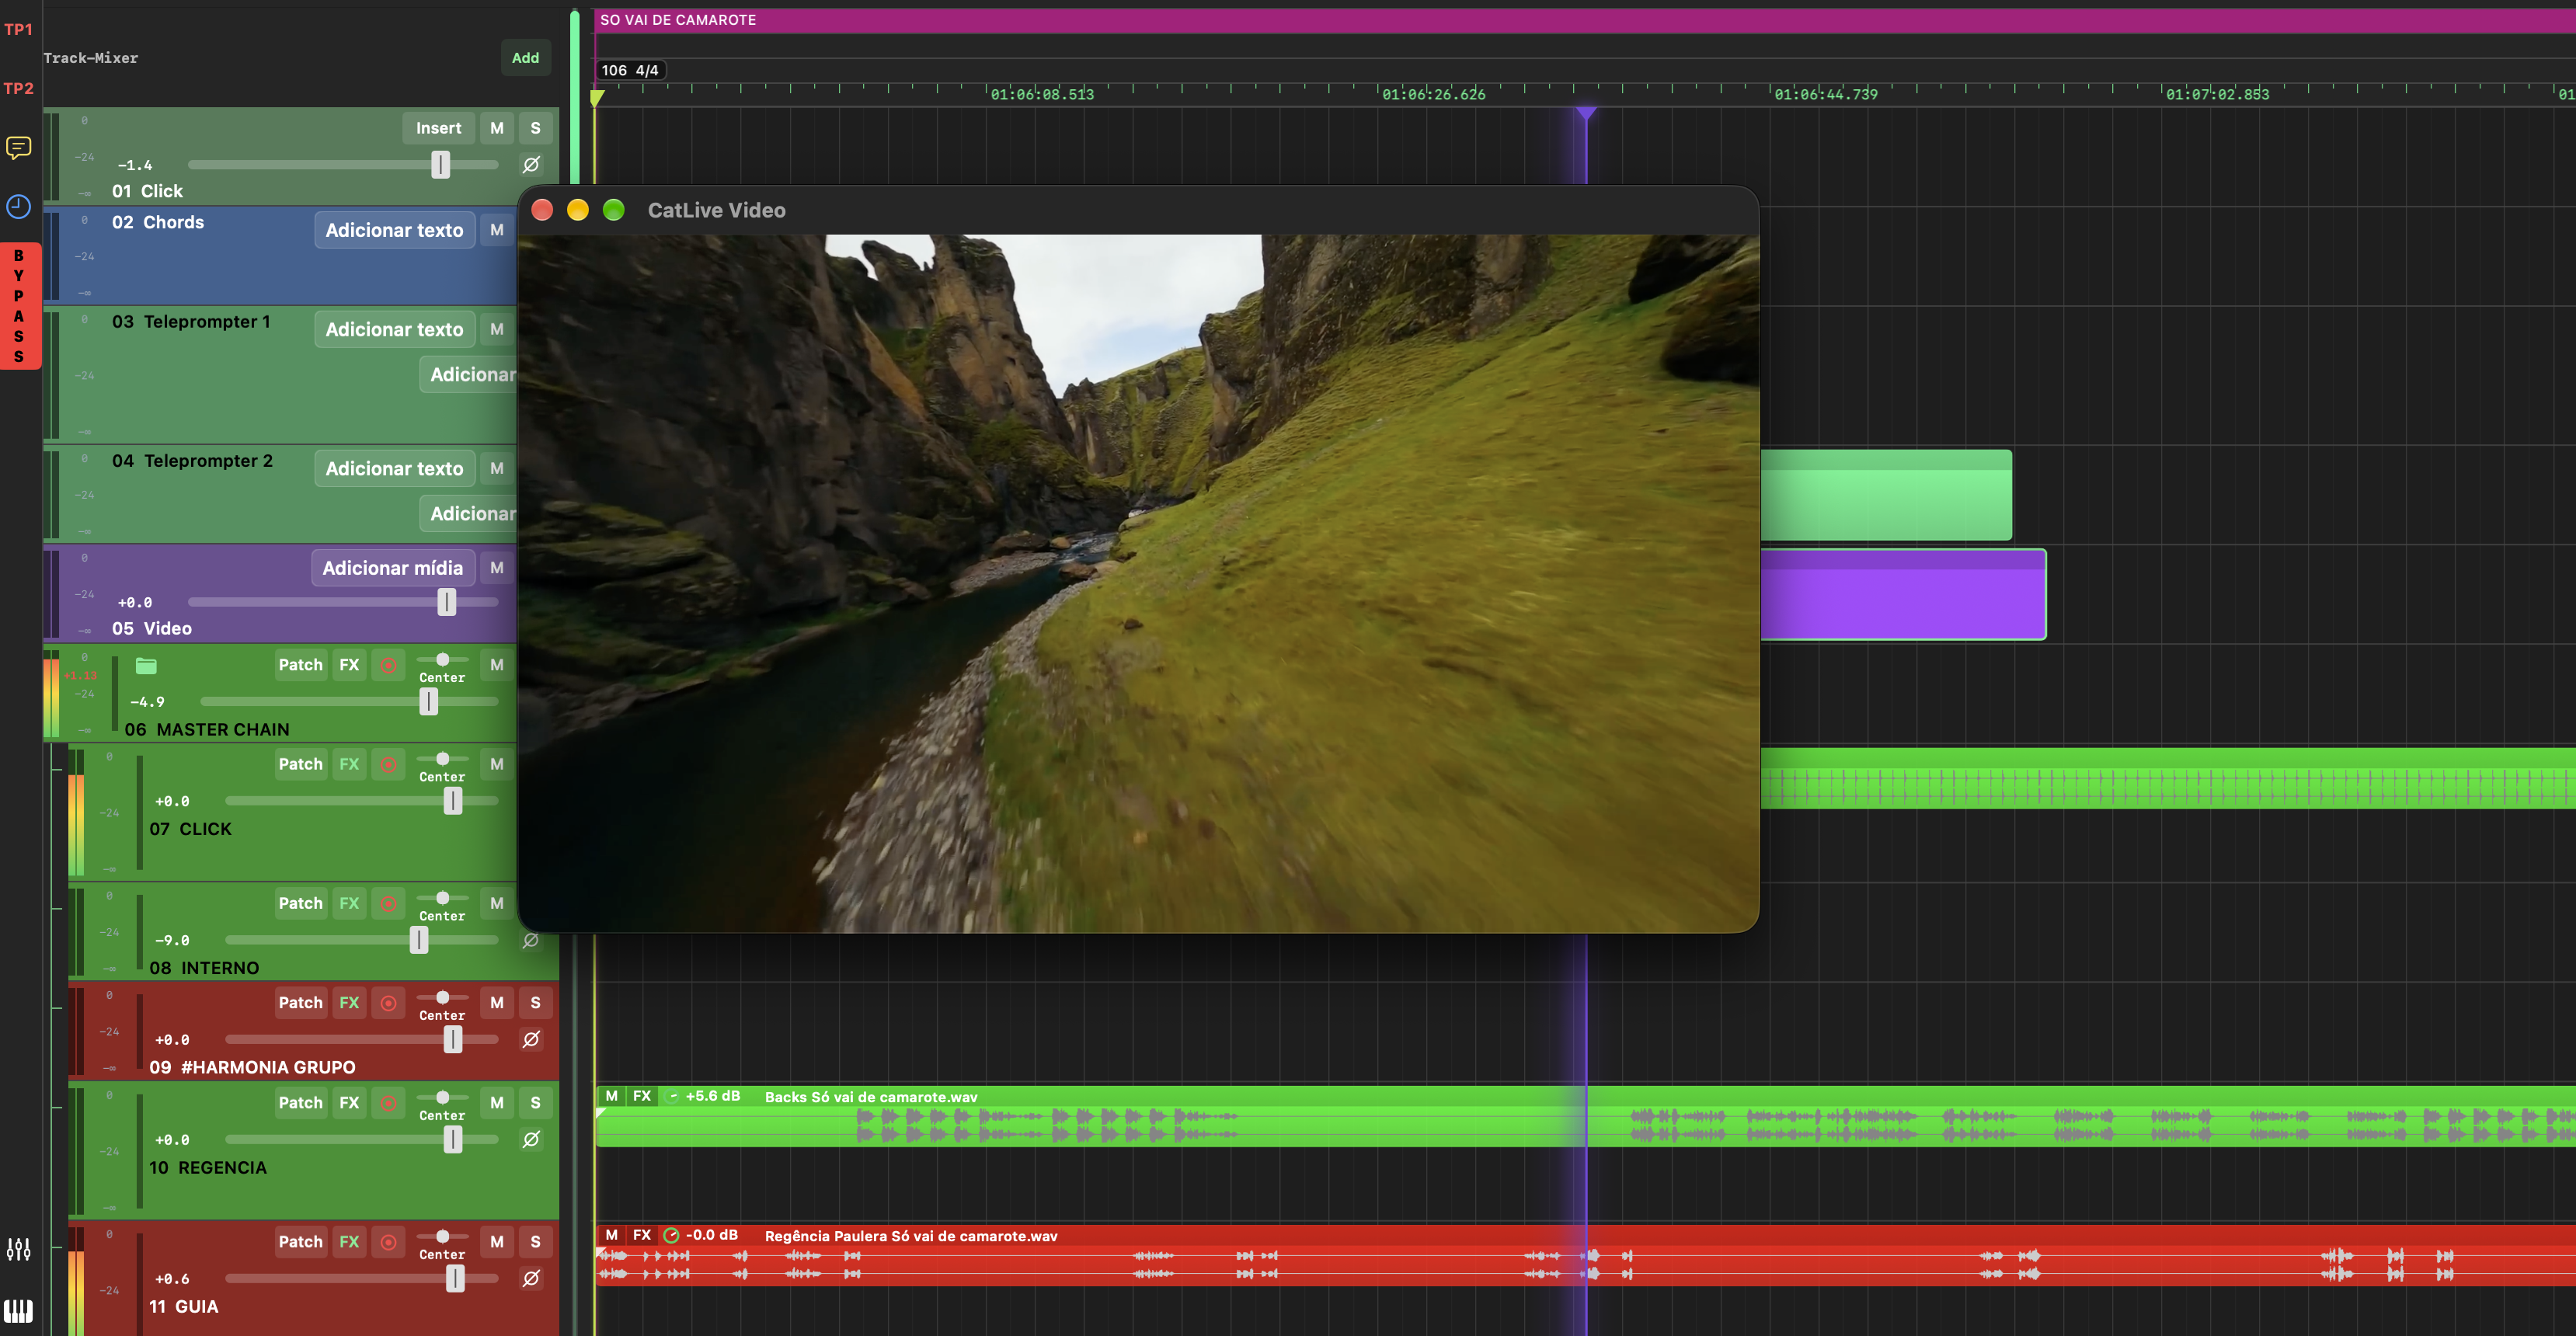The height and width of the screenshot is (1336, 2576).
Task: Mute the 01 Click track
Action: click(497, 128)
